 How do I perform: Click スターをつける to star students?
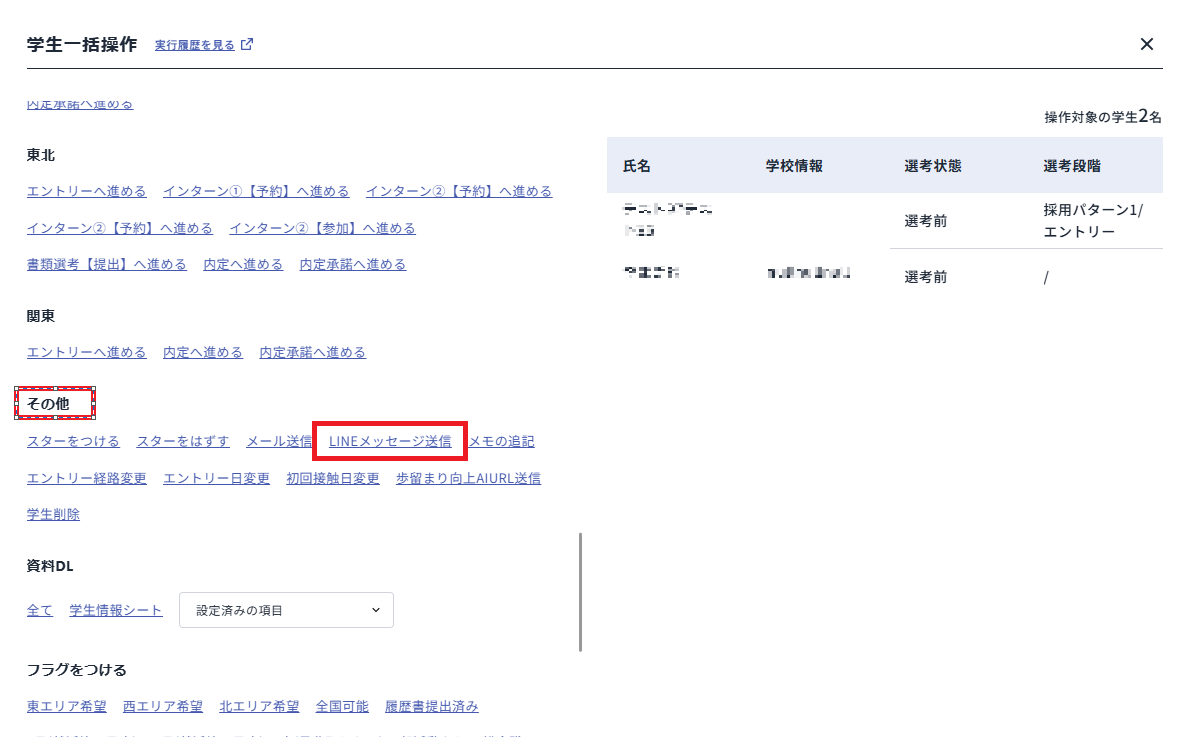point(73,441)
